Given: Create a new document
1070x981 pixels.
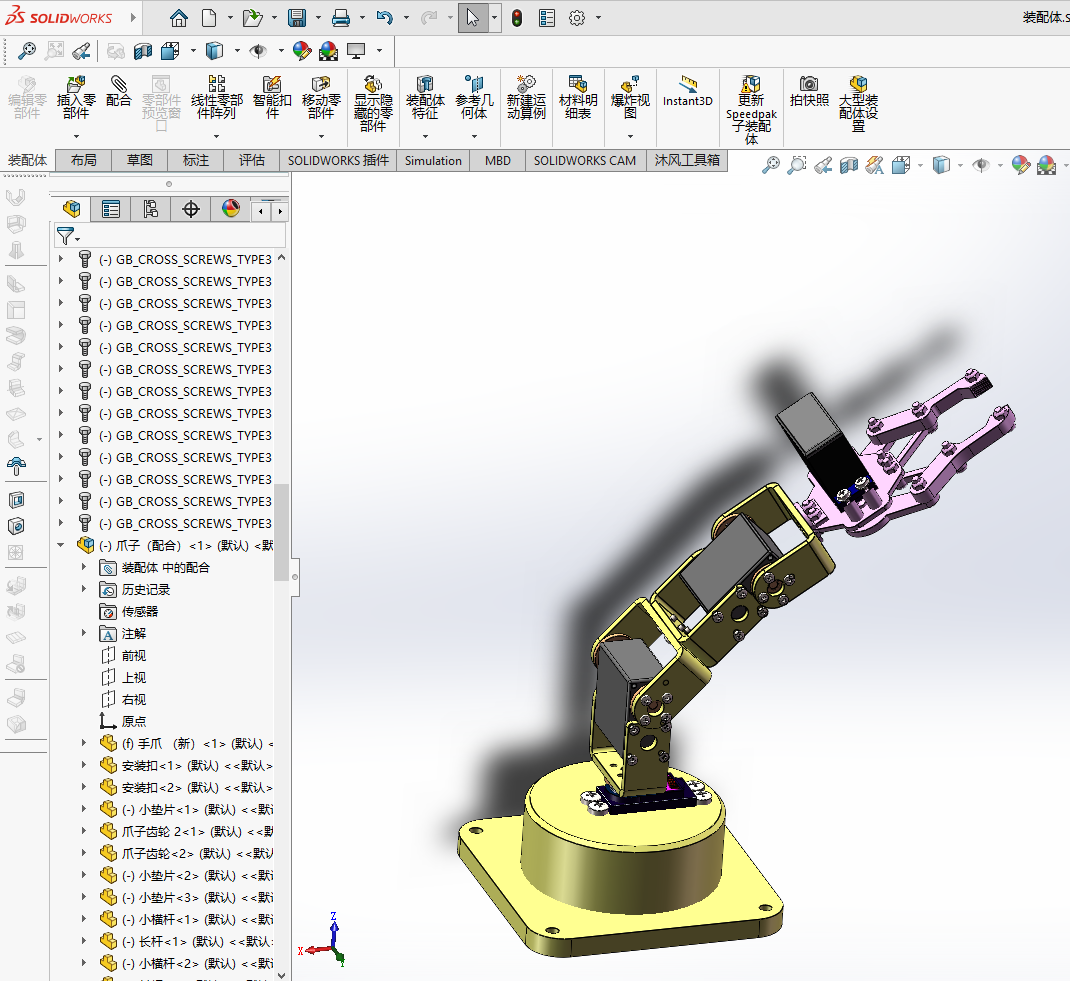Looking at the screenshot, I should [209, 18].
